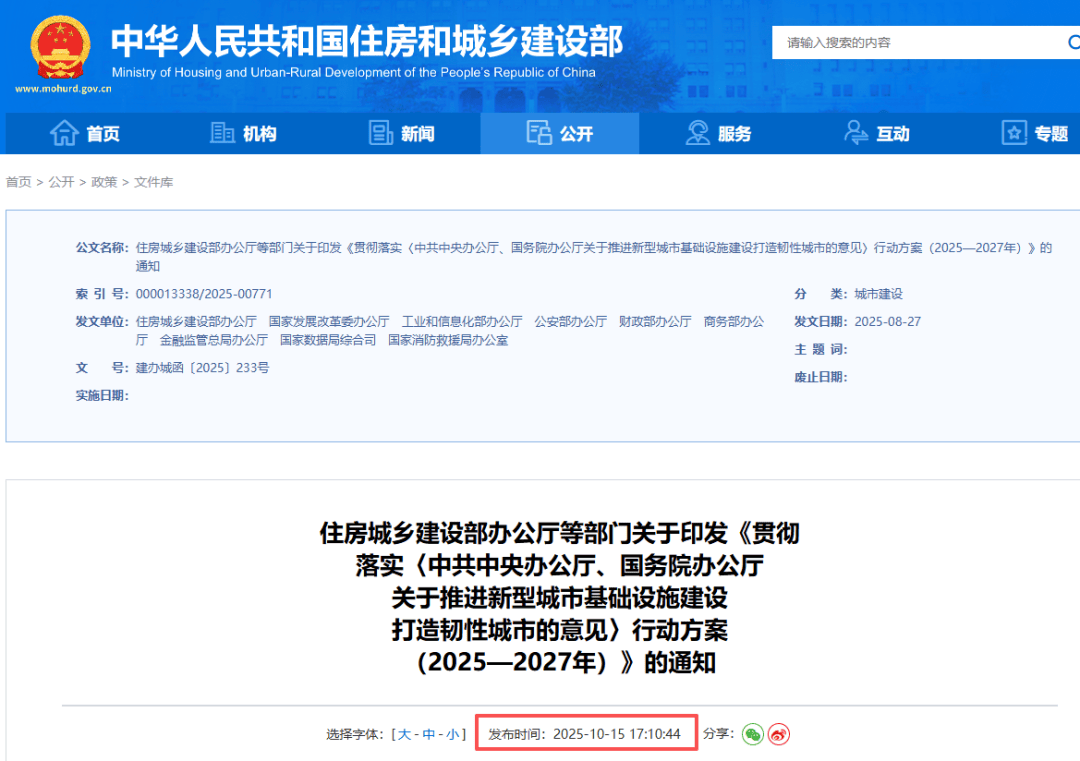The height and width of the screenshot is (761, 1080).
Task: Select medium font size 中
Action: point(429,734)
